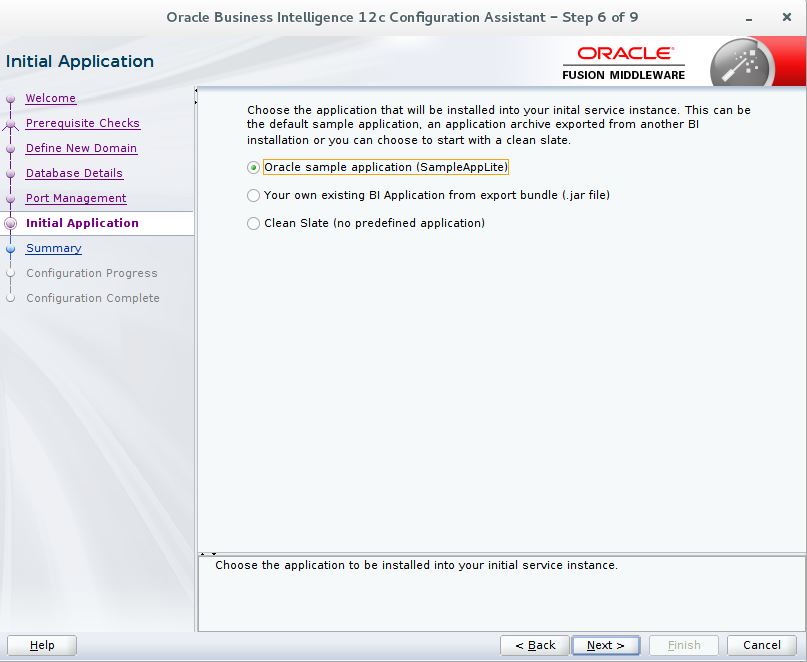
Task: Open Help for this wizard step
Action: [41, 645]
